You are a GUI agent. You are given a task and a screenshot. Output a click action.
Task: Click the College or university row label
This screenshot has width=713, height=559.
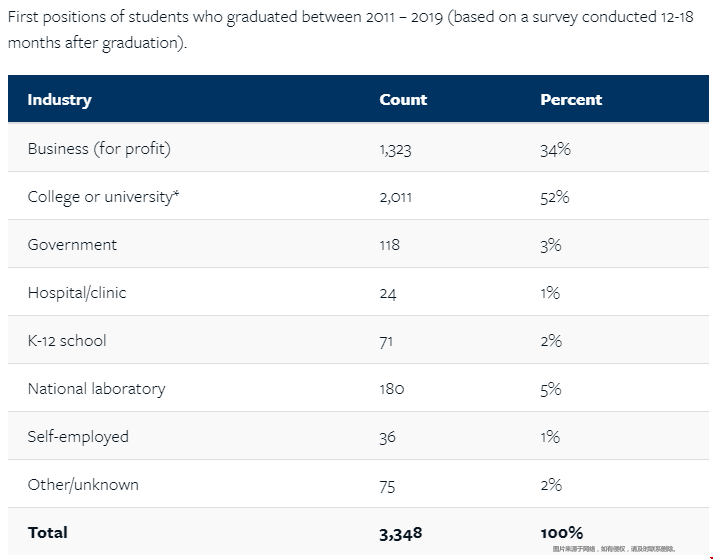tap(103, 197)
